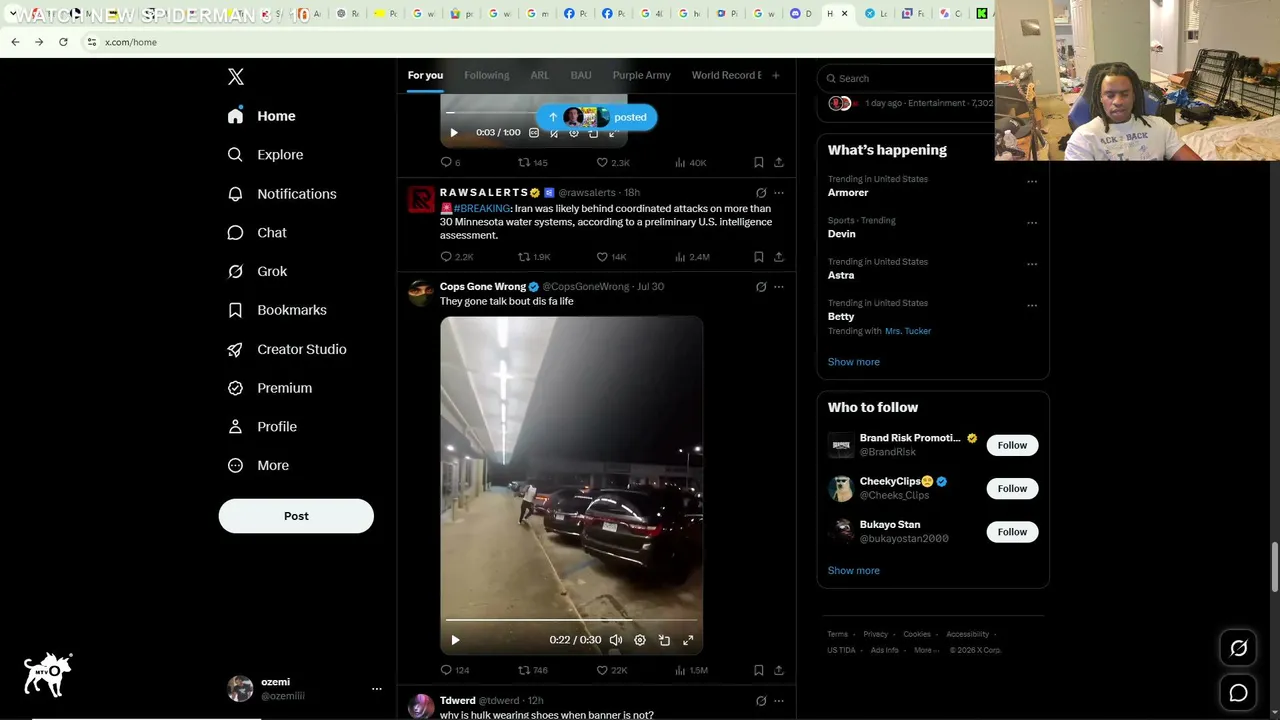Viewport: 1280px width, 720px height.
Task: Open Cops Gone Wrong video settings gear
Action: pos(640,640)
